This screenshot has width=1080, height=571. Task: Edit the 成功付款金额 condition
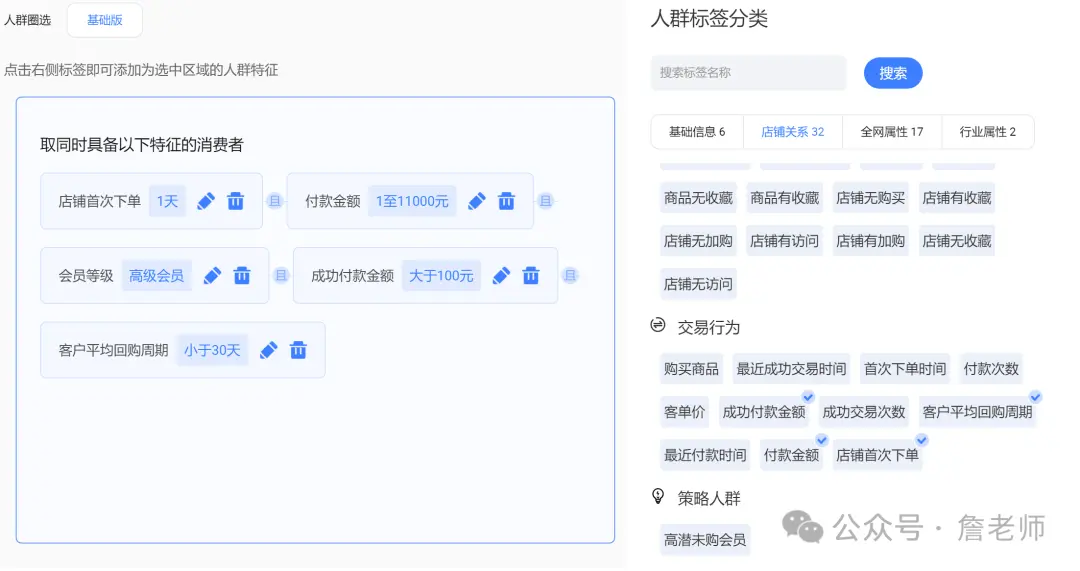pyautogui.click(x=501, y=276)
